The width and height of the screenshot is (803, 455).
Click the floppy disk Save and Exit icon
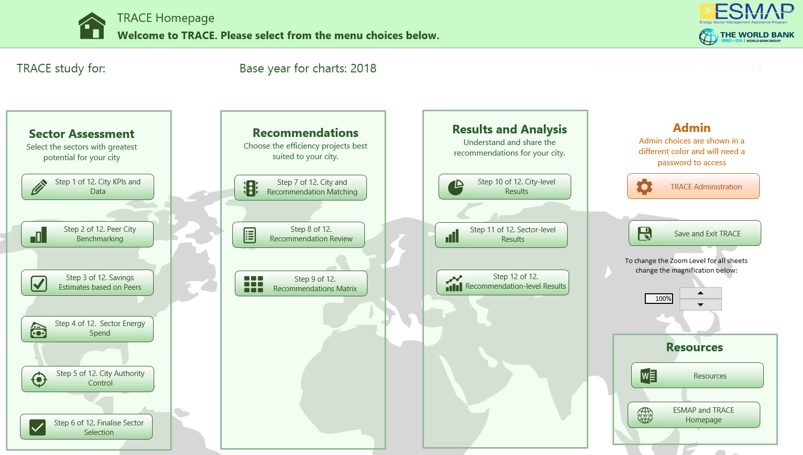(x=645, y=234)
